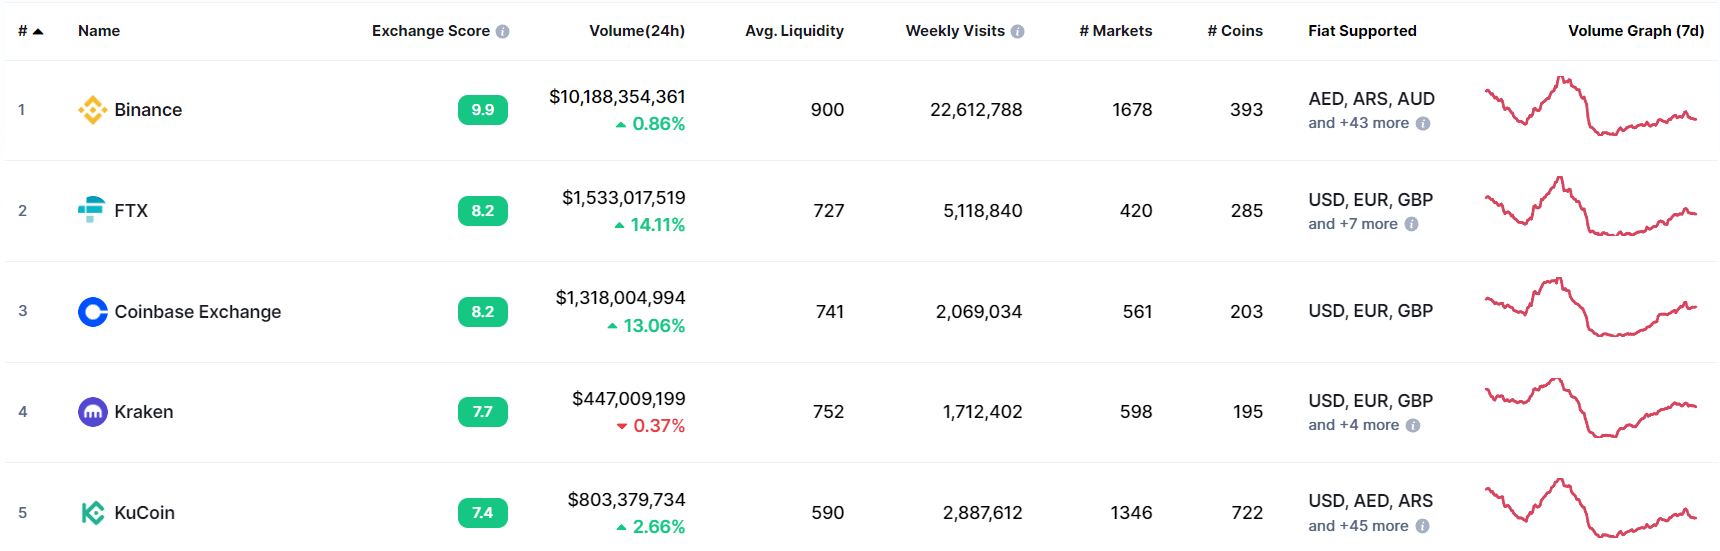Click the Coinbase Exchange logo icon
The height and width of the screenshot is (551, 1720).
[93, 312]
